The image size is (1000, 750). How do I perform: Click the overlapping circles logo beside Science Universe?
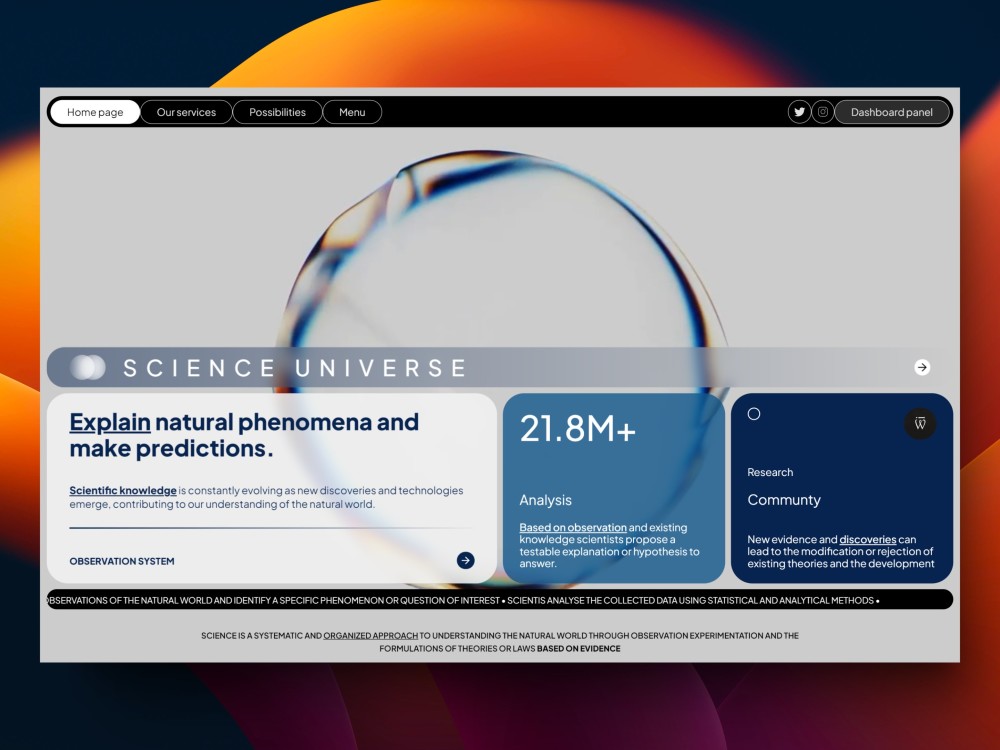pos(87,367)
